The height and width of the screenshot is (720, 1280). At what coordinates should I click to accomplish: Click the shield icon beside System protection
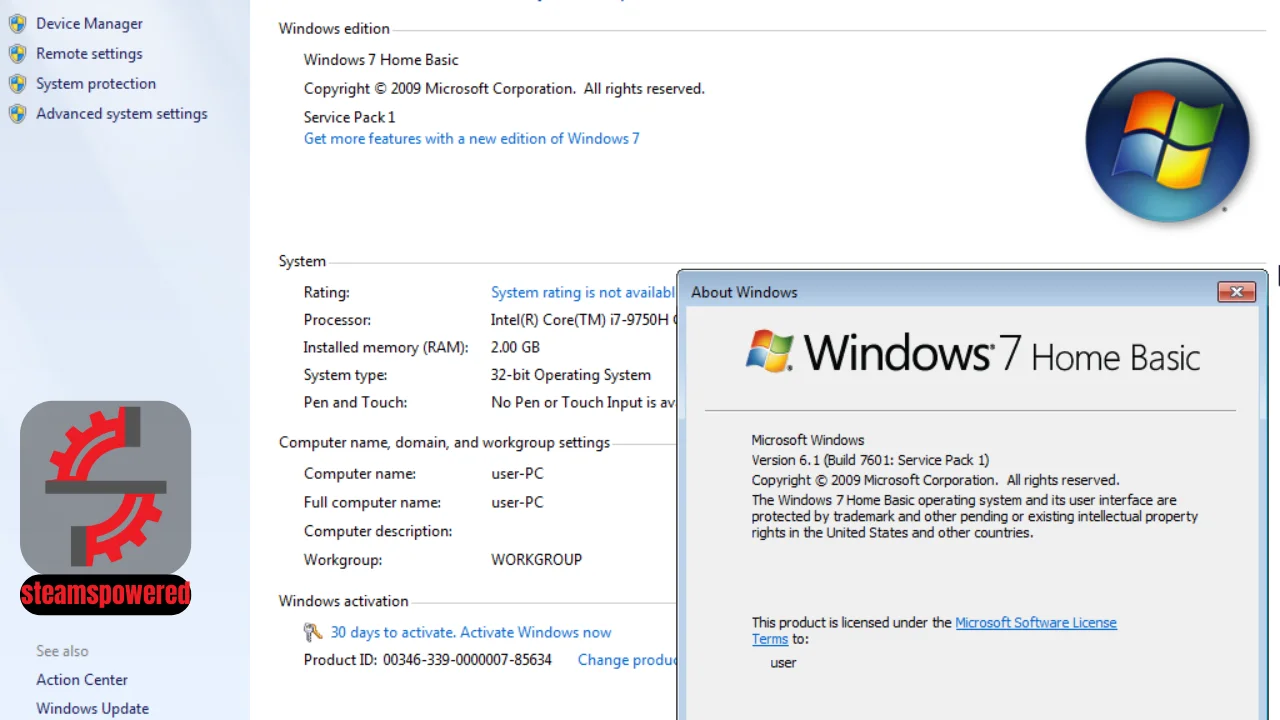[17, 84]
